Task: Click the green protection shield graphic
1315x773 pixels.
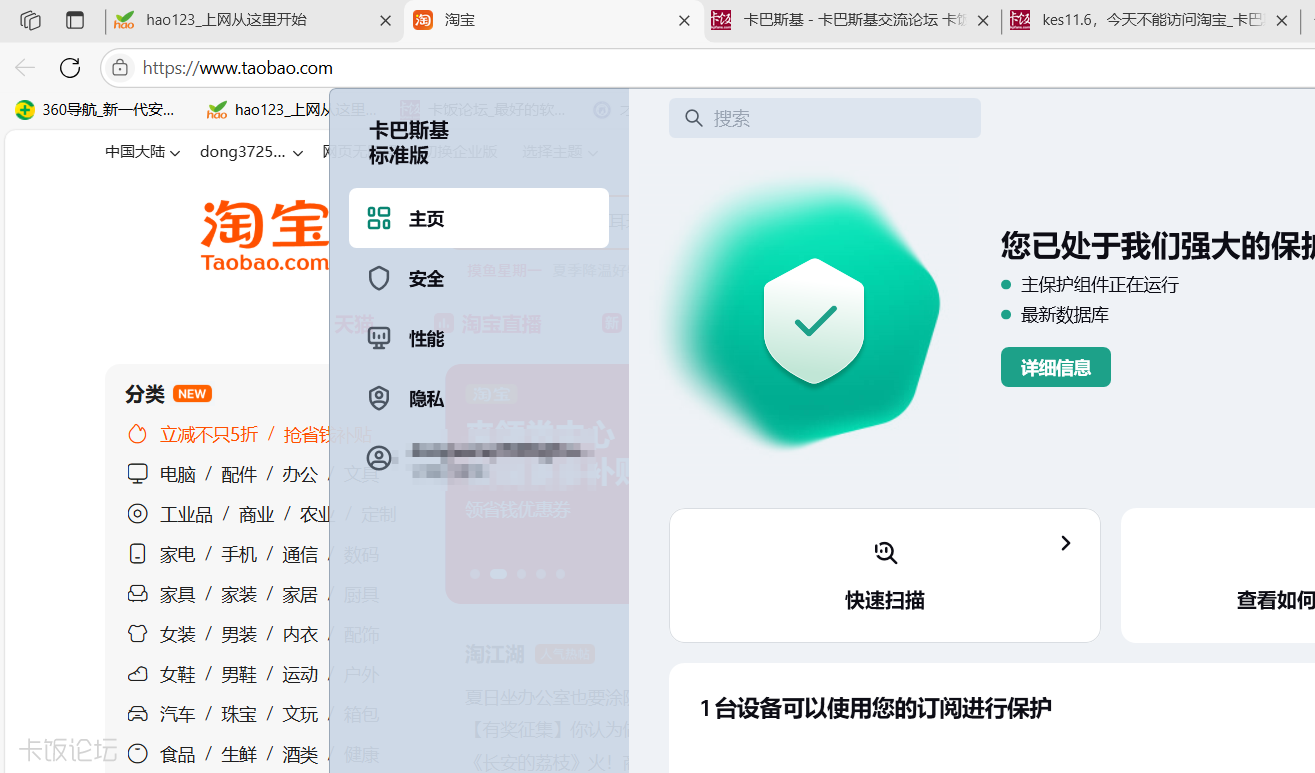Action: tap(814, 321)
